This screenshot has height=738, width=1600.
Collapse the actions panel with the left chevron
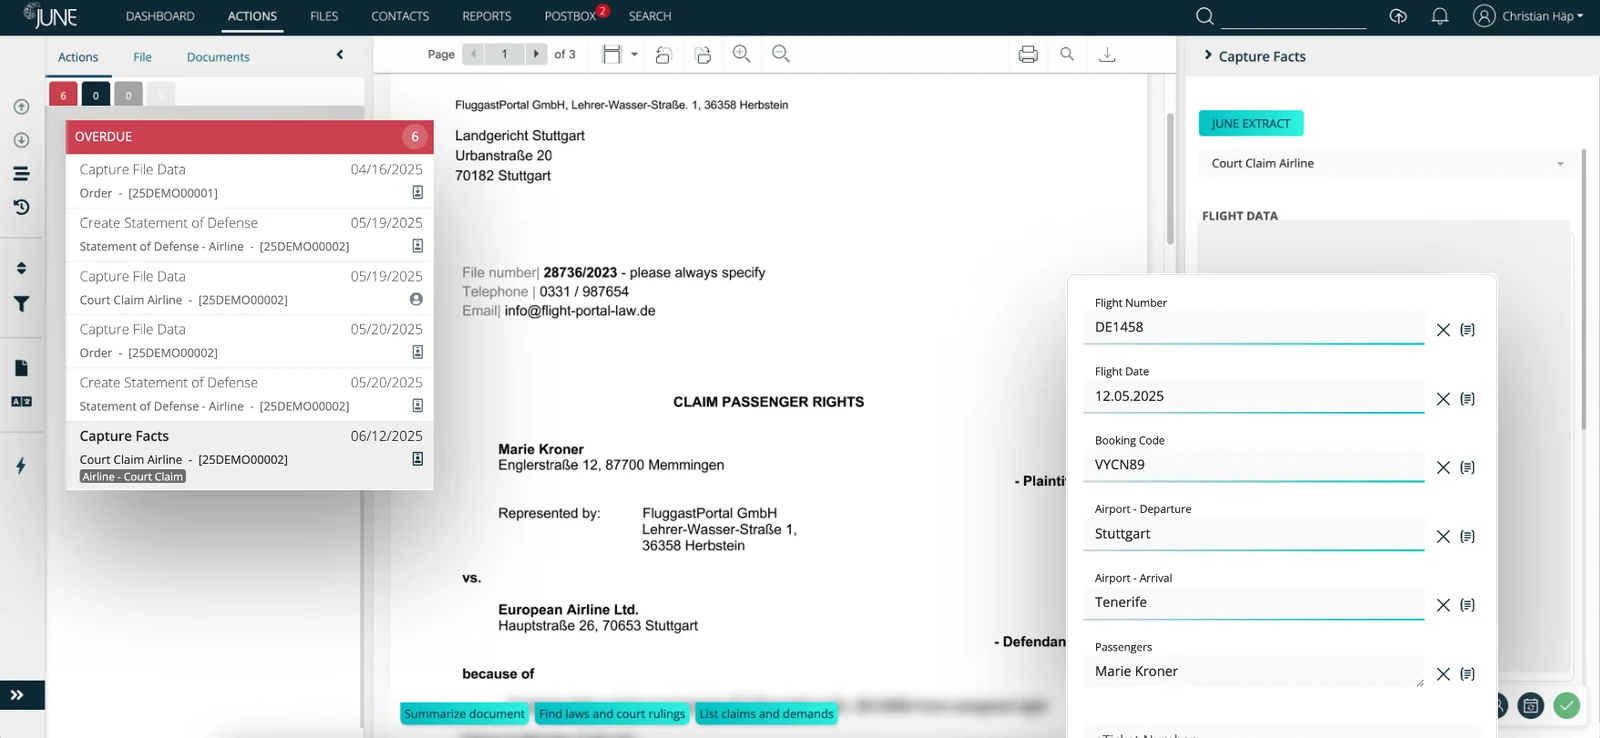click(340, 55)
